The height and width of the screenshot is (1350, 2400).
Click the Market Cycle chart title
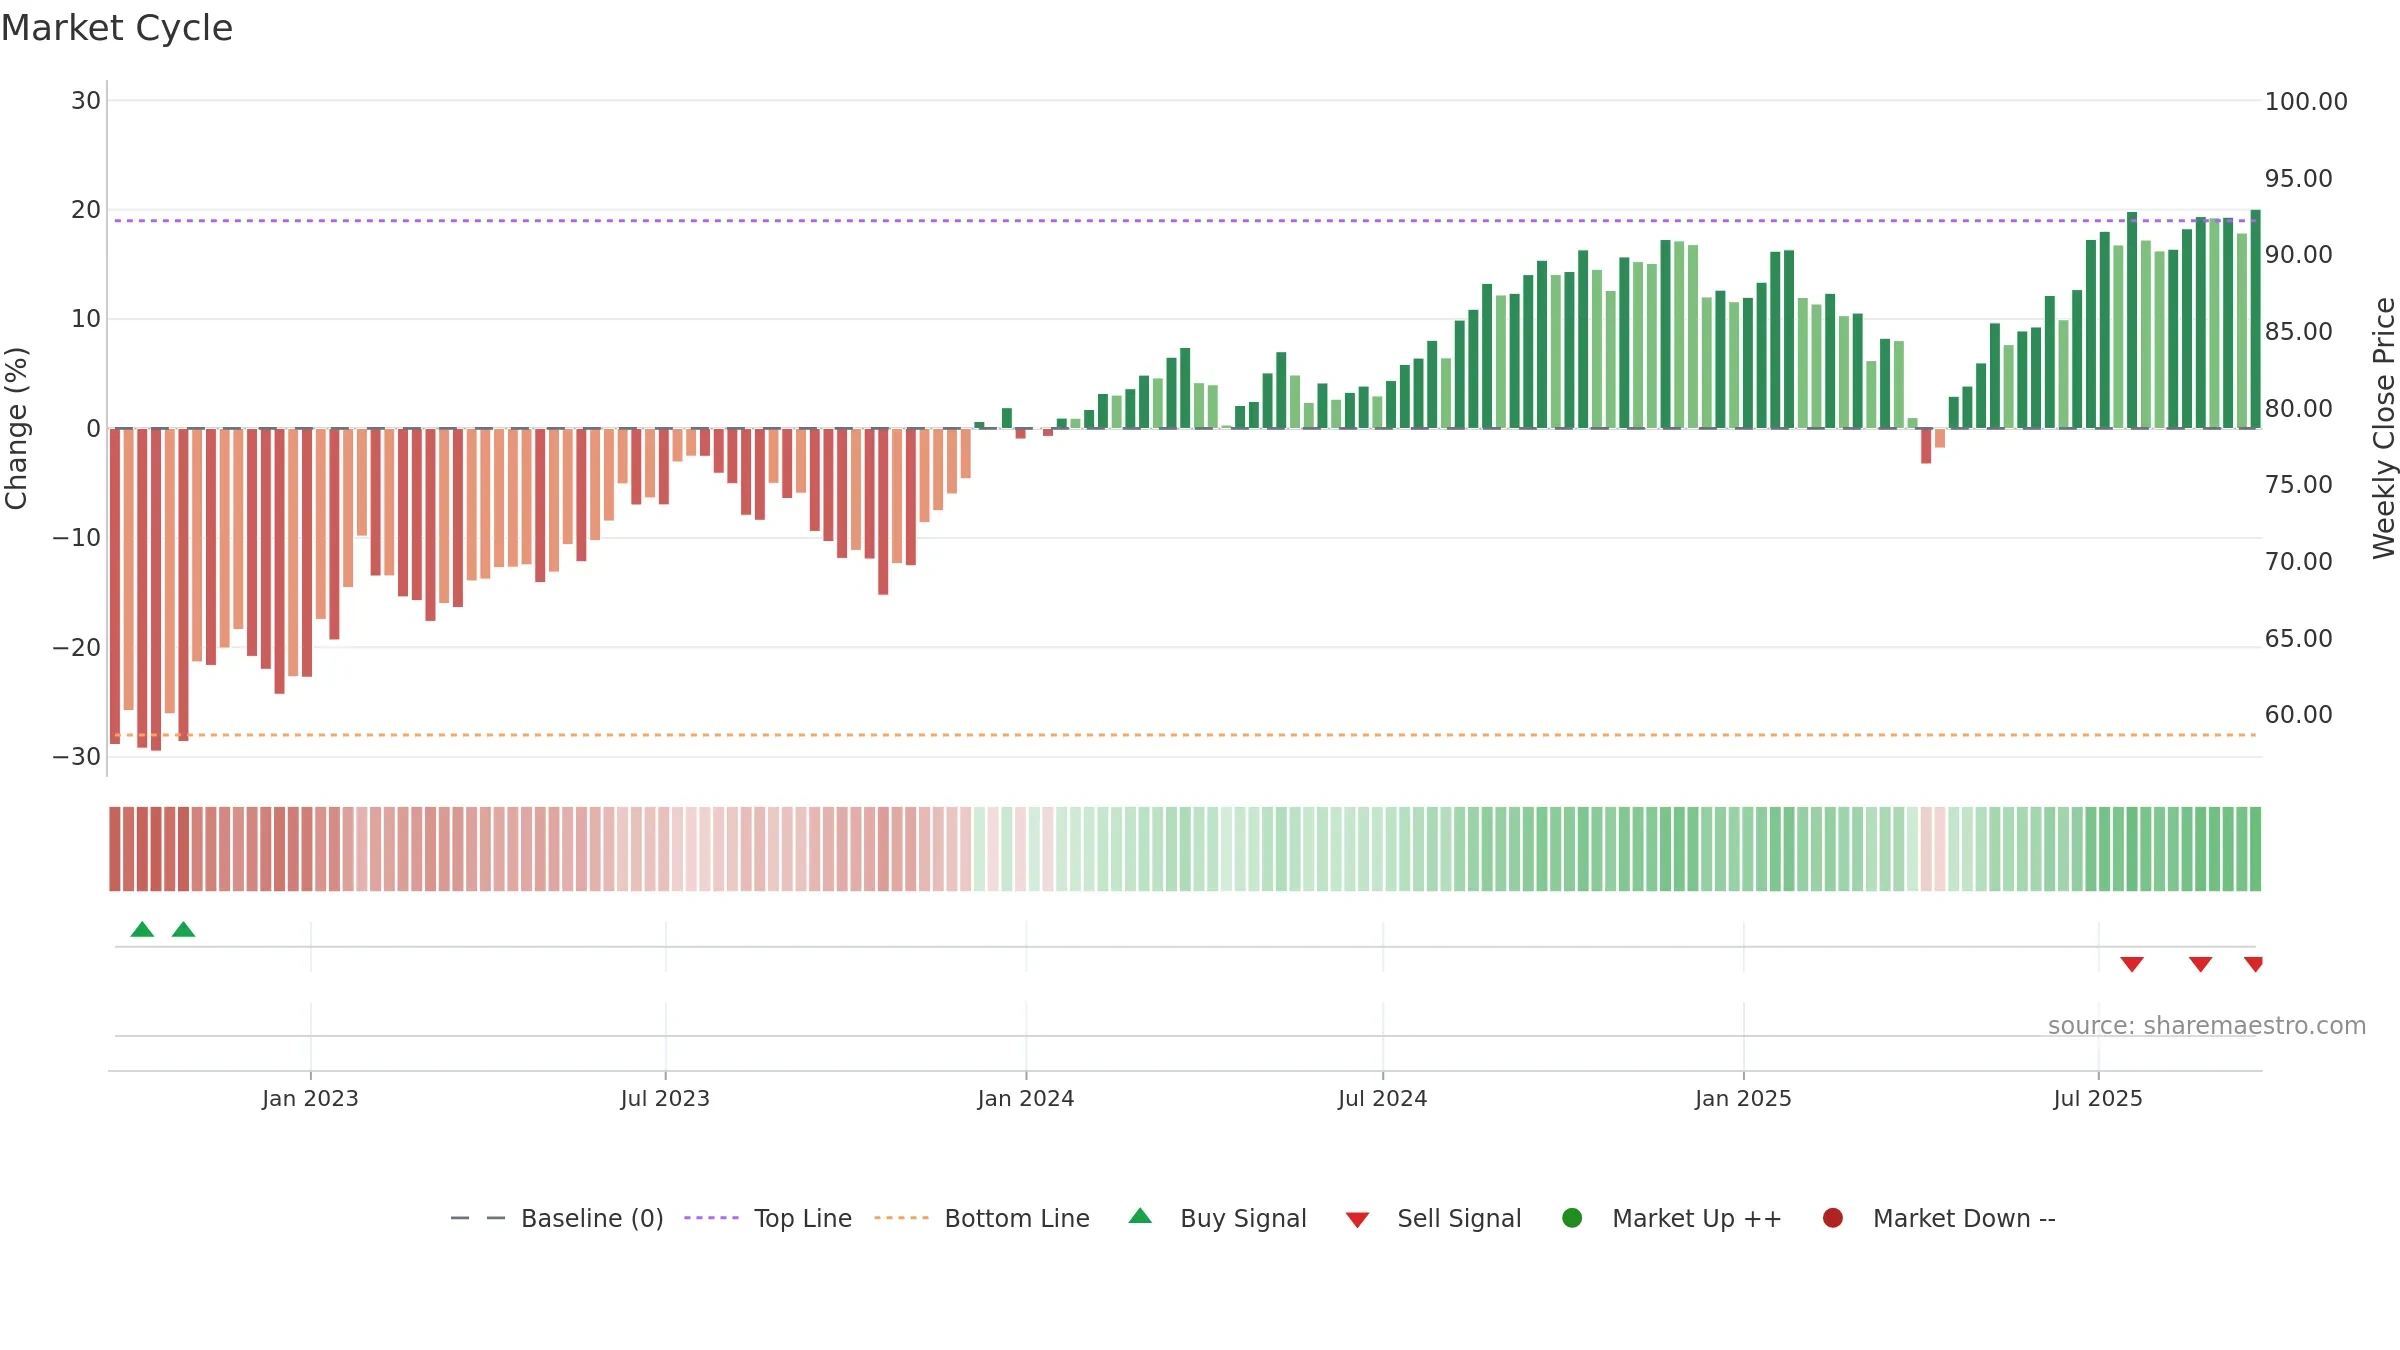pyautogui.click(x=117, y=28)
